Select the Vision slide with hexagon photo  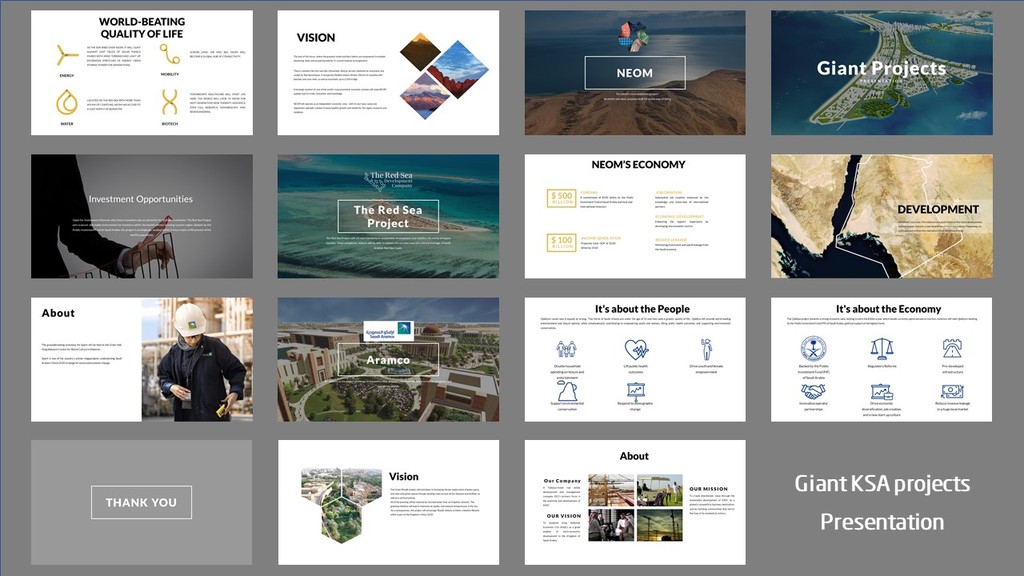pyautogui.click(x=388, y=502)
